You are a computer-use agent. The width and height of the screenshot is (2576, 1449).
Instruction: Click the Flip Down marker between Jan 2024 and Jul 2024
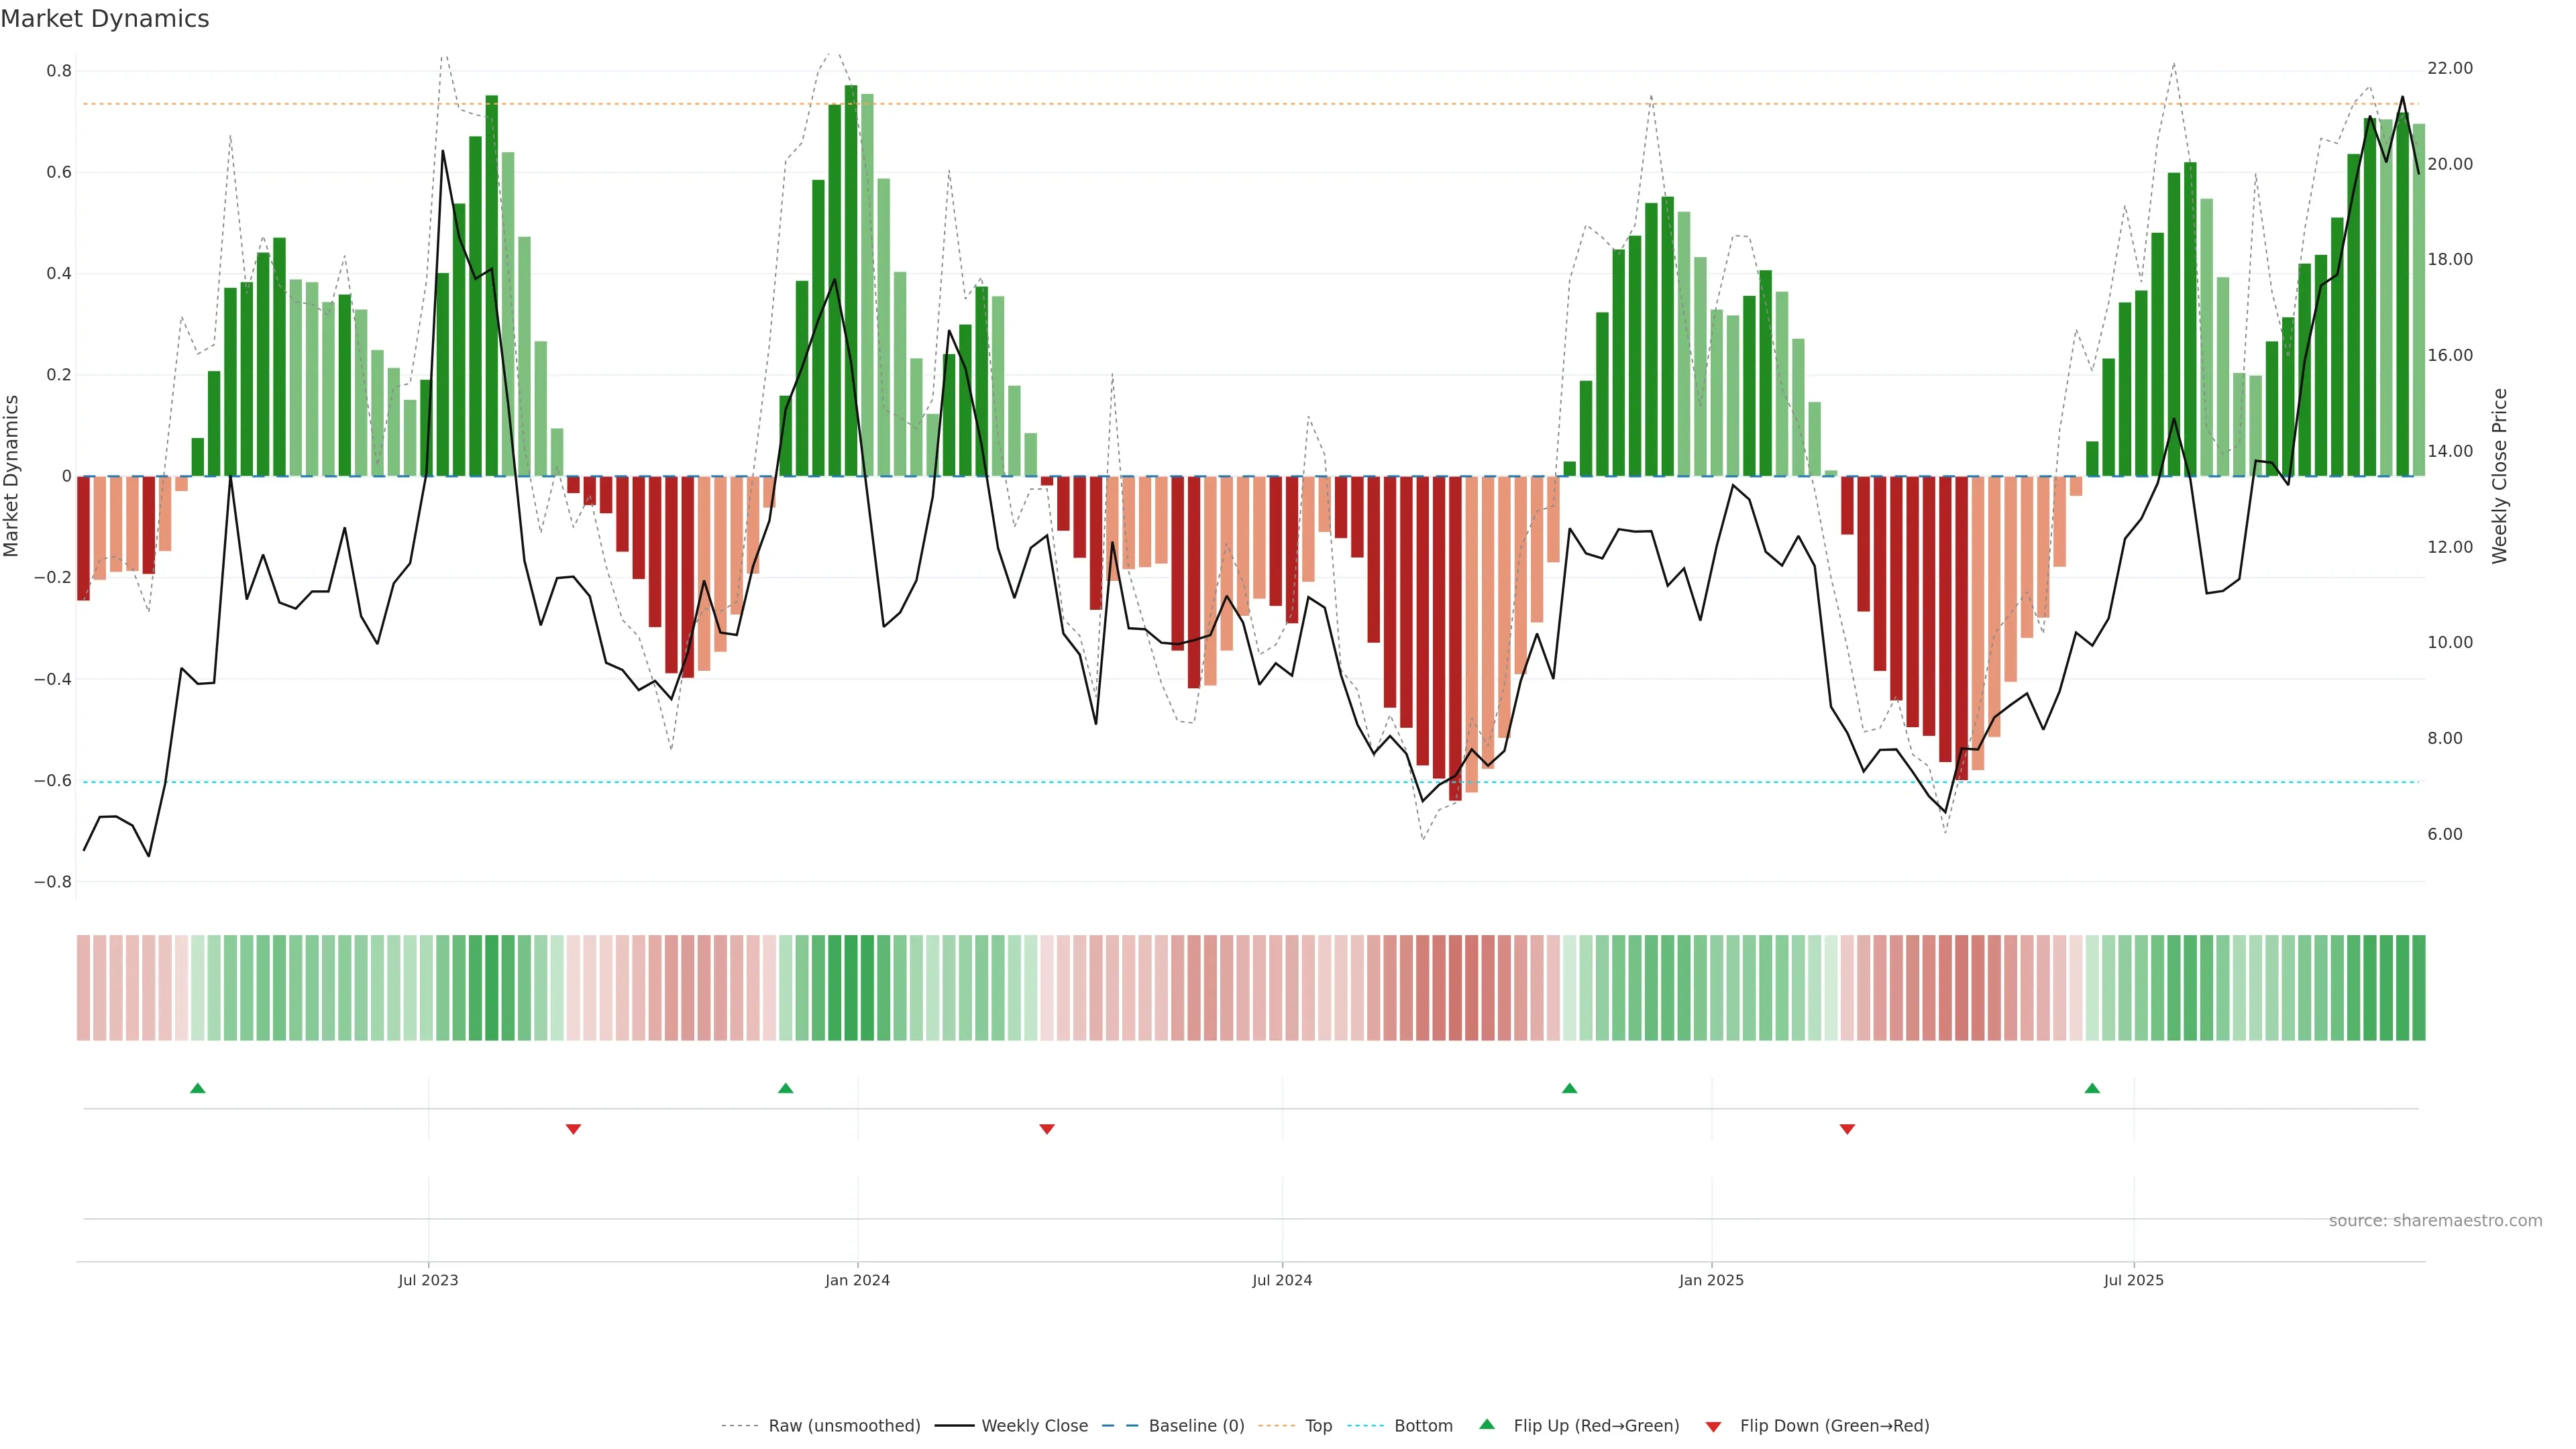pos(1047,1129)
